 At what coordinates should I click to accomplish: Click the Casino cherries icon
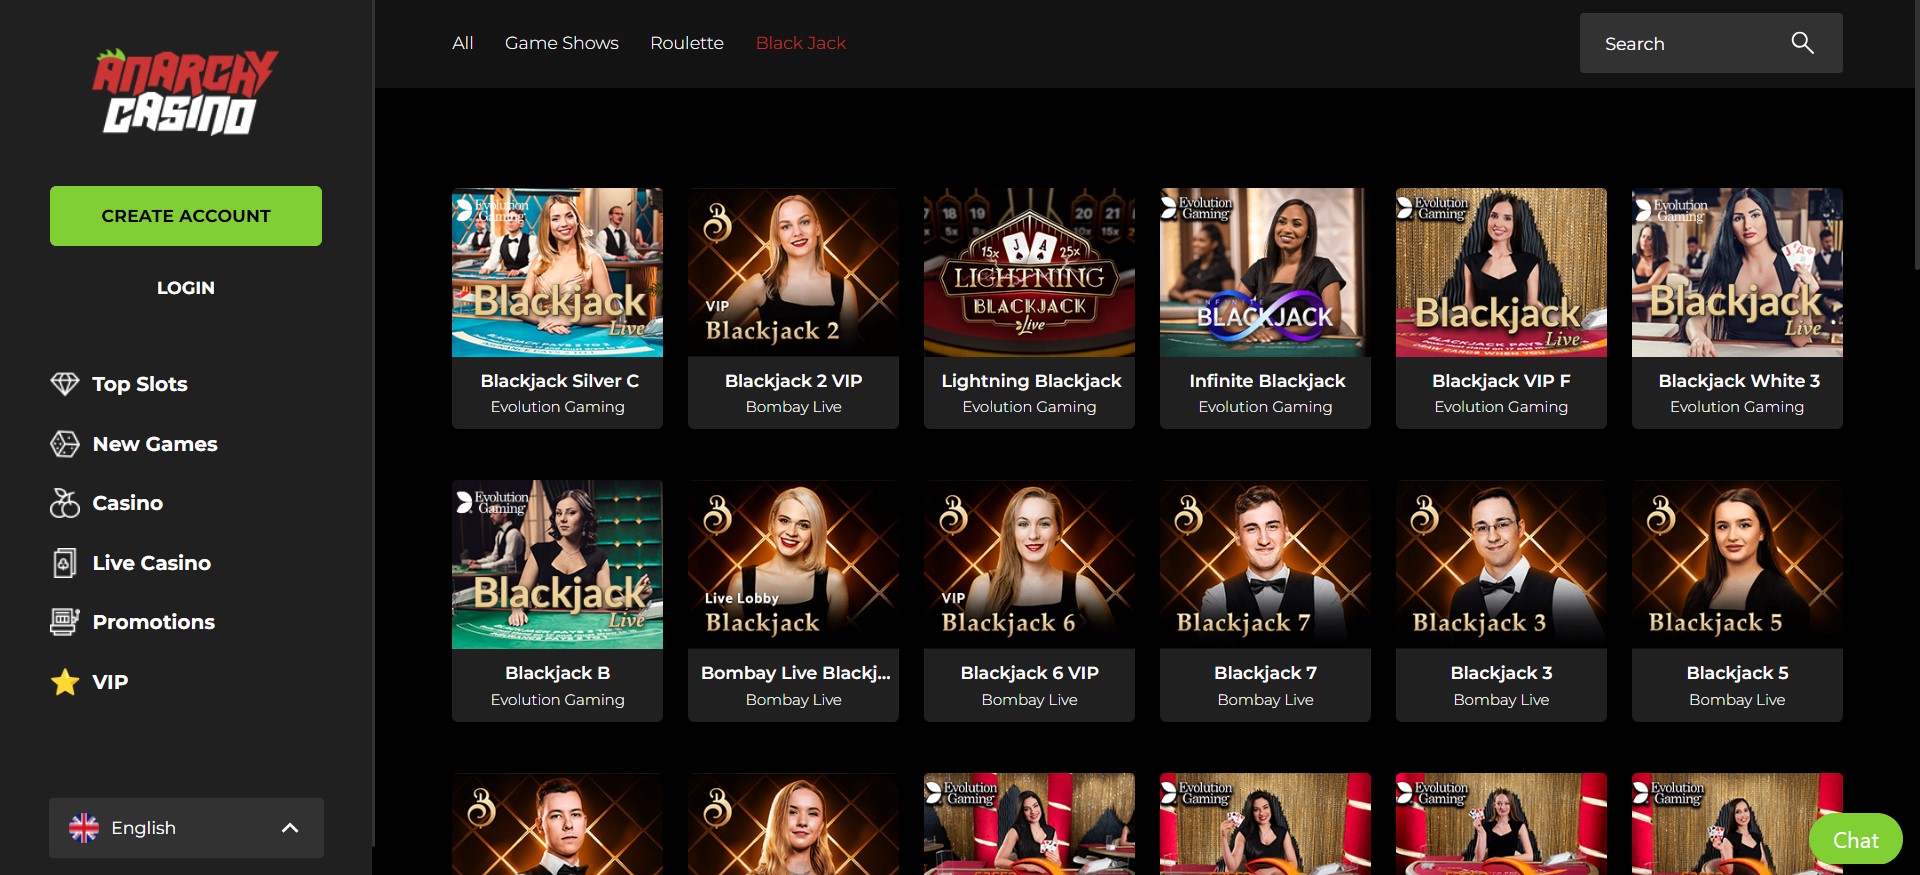pos(65,503)
